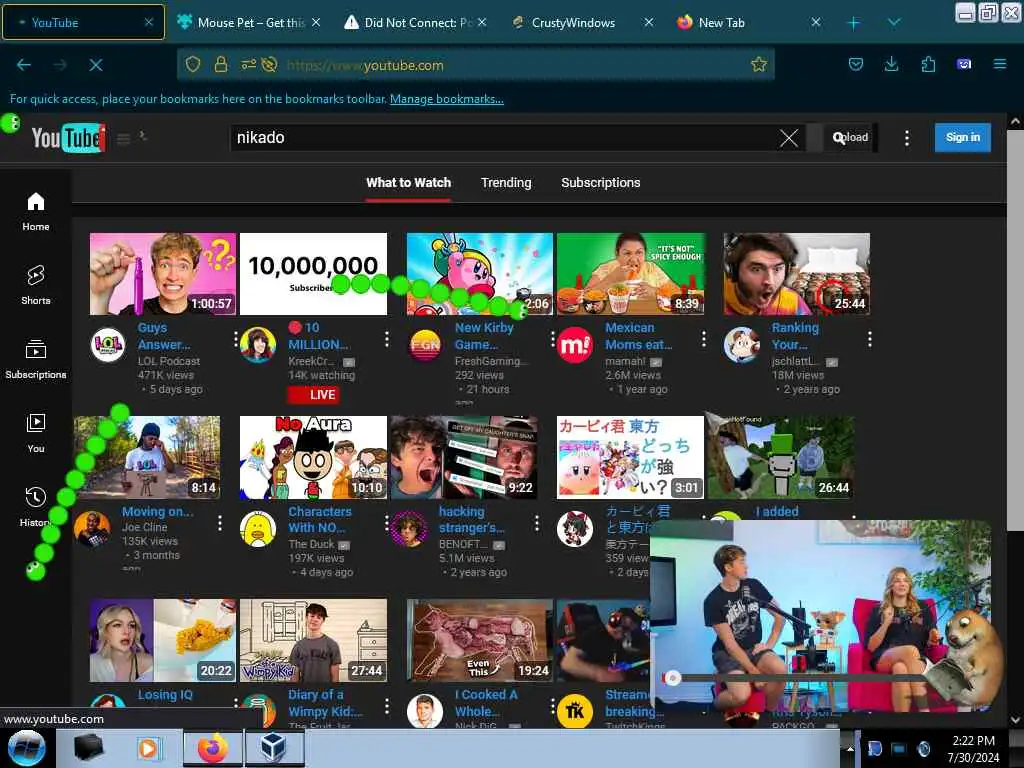Viewport: 1024px width, 768px height.
Task: Switch to the Trending tab
Action: [506, 183]
